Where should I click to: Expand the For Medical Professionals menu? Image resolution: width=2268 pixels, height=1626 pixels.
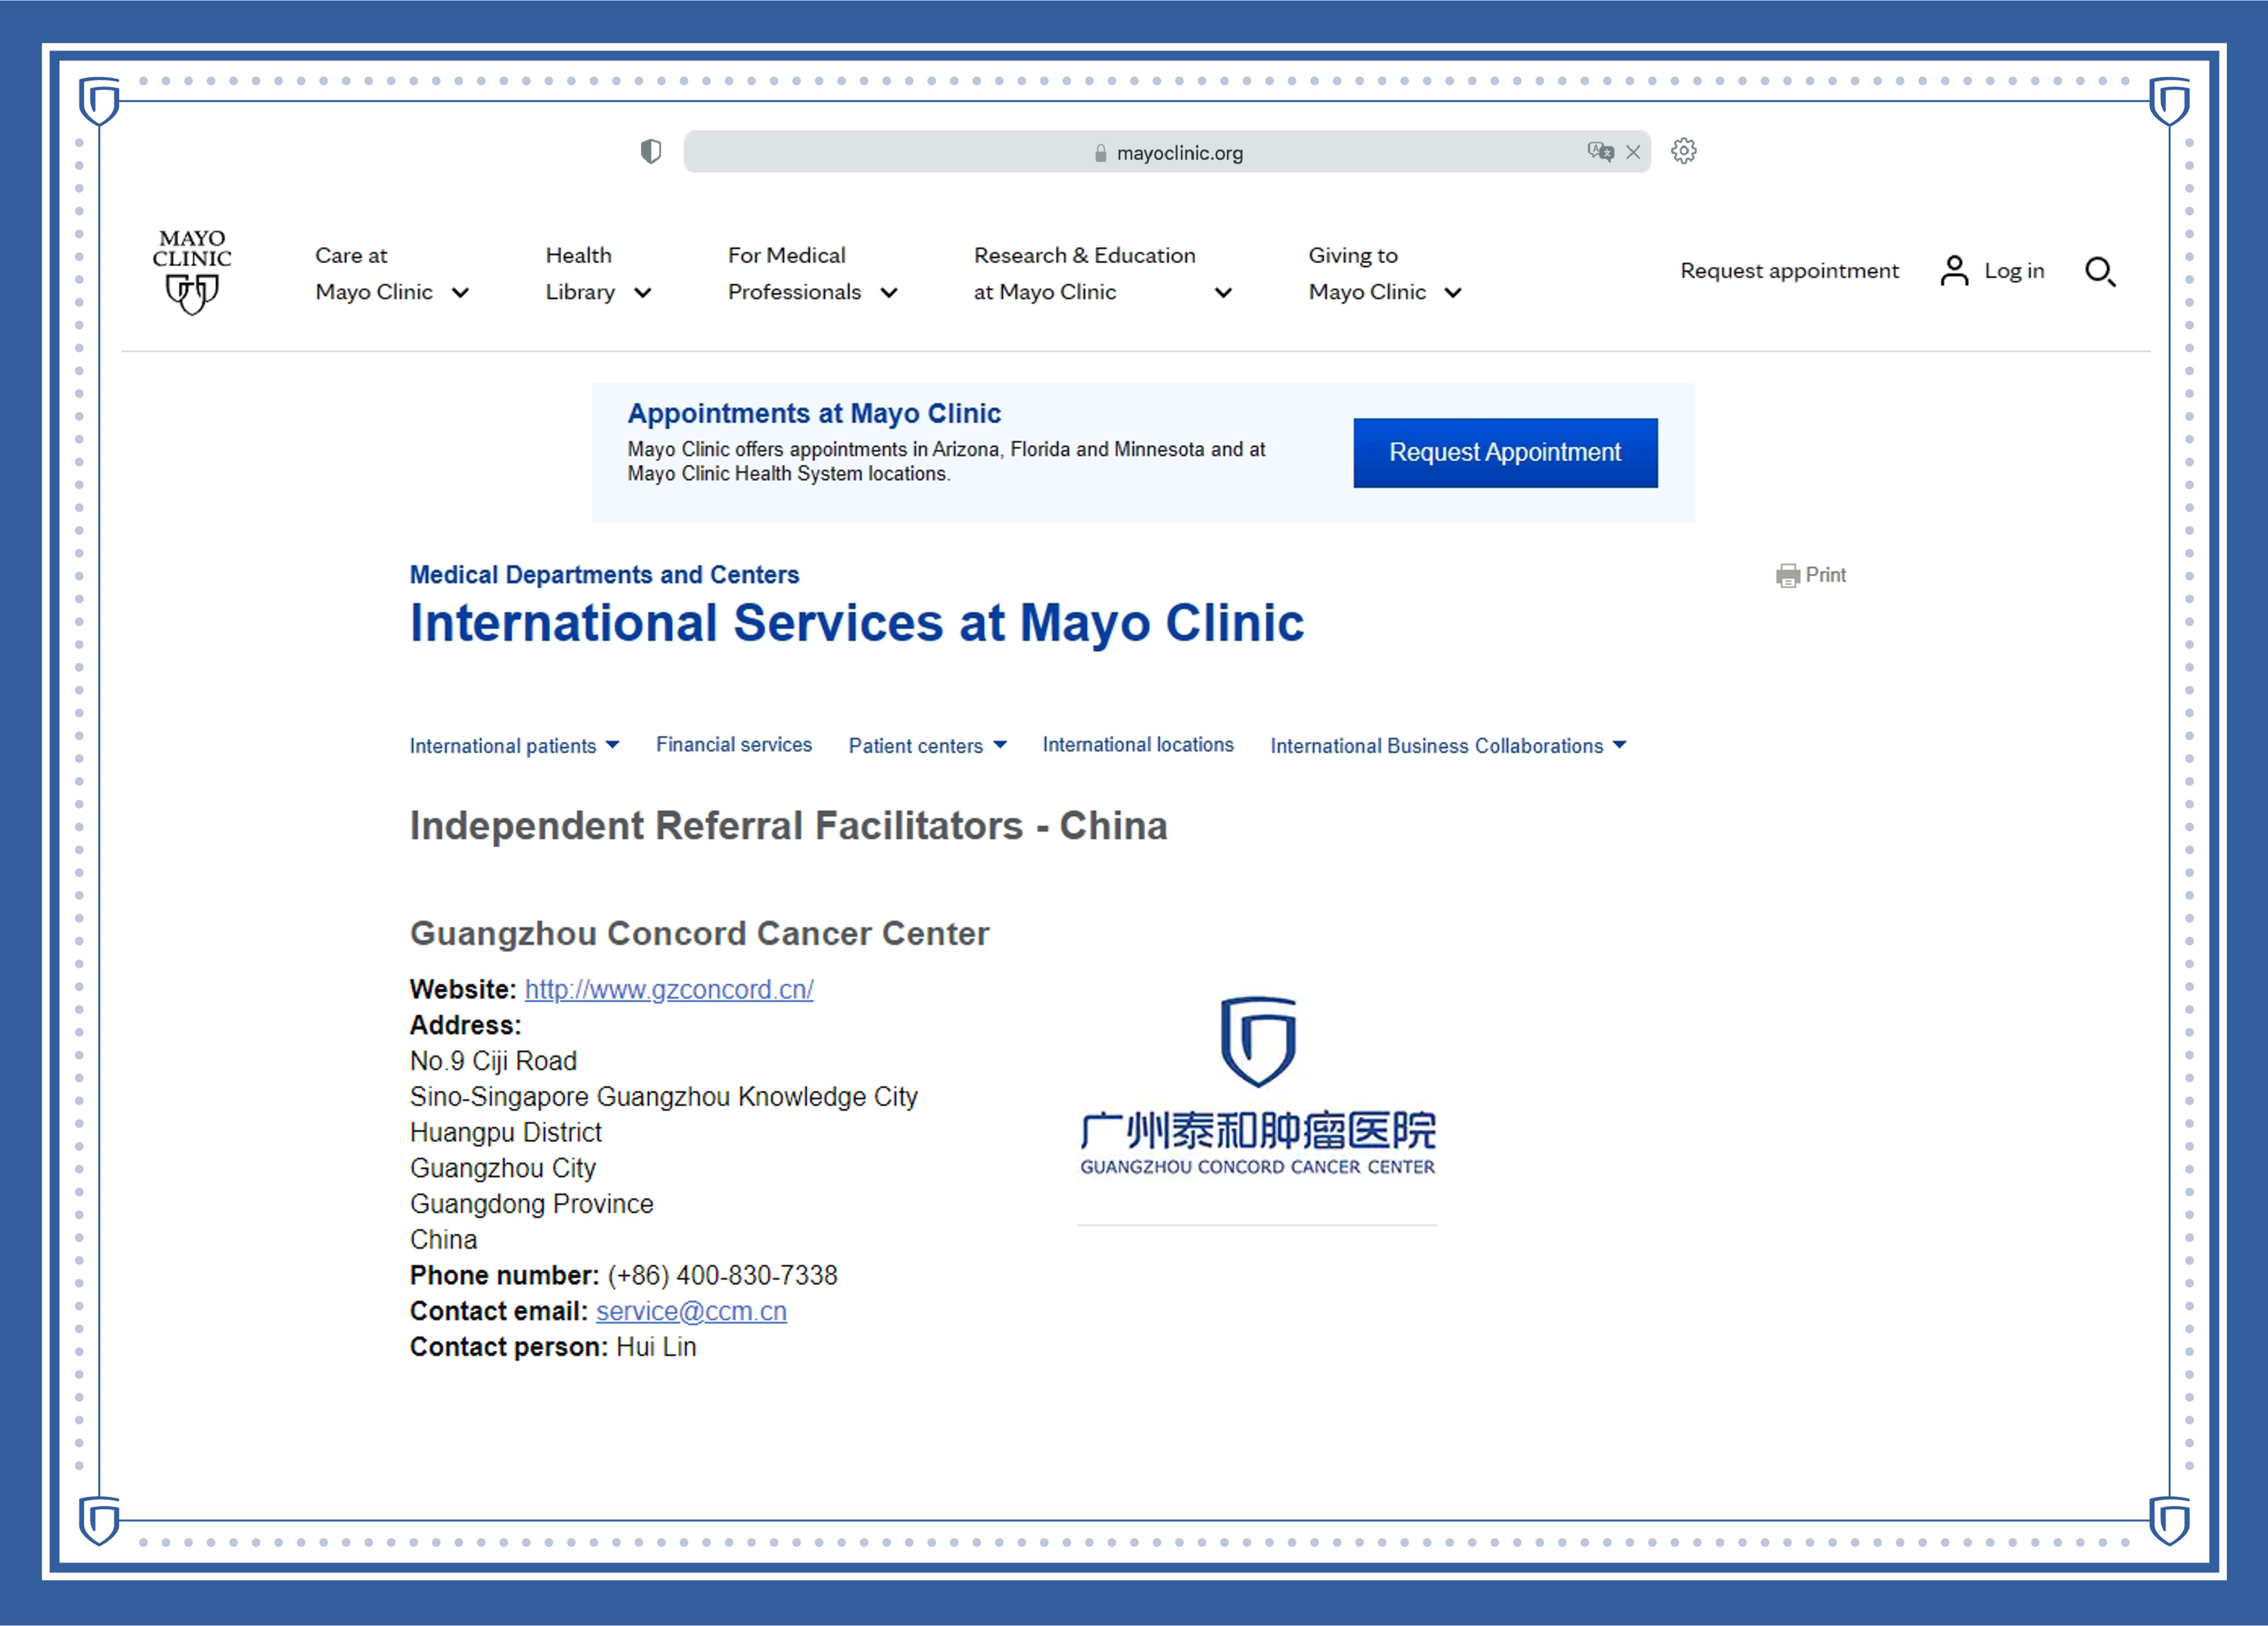pyautogui.click(x=812, y=273)
